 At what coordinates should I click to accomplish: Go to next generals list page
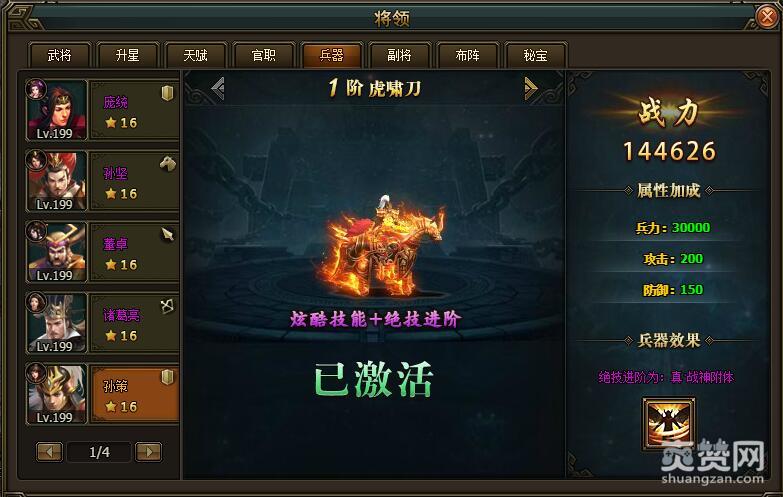click(149, 452)
